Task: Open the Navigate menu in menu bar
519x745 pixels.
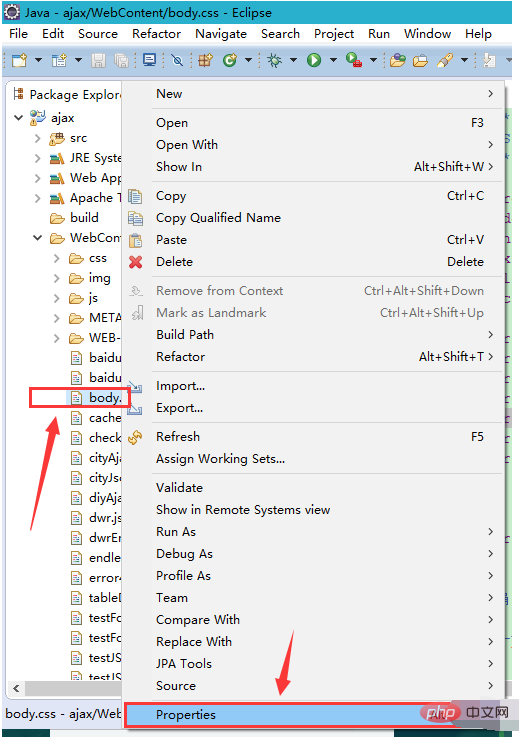Action: coord(221,34)
